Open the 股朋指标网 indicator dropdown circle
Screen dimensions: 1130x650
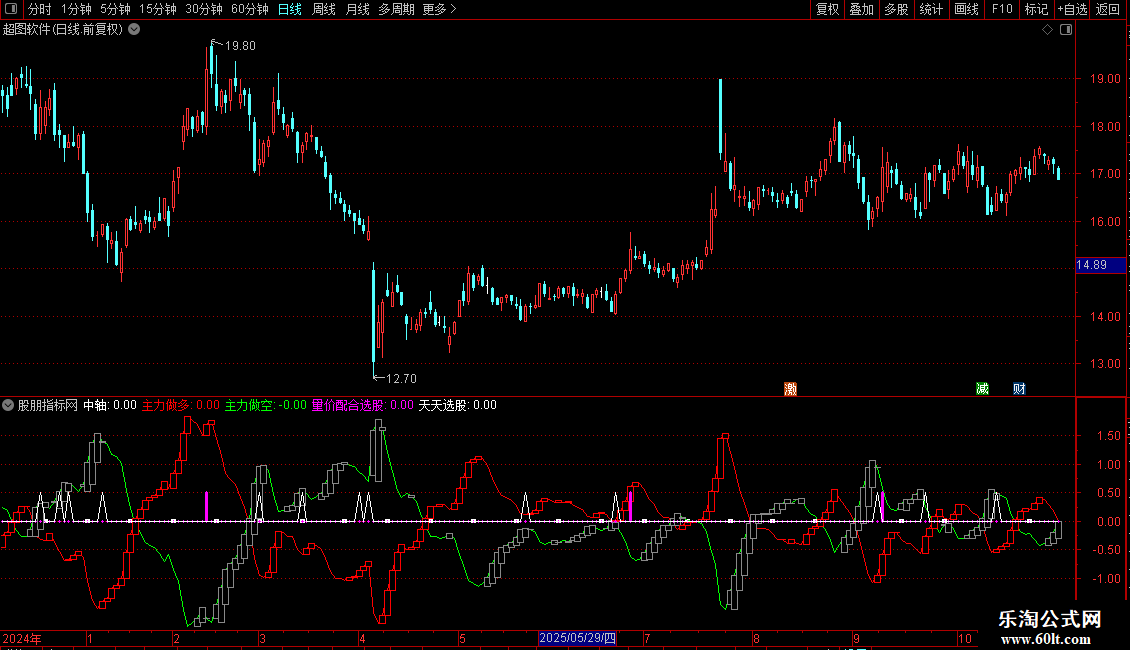tap(8, 405)
